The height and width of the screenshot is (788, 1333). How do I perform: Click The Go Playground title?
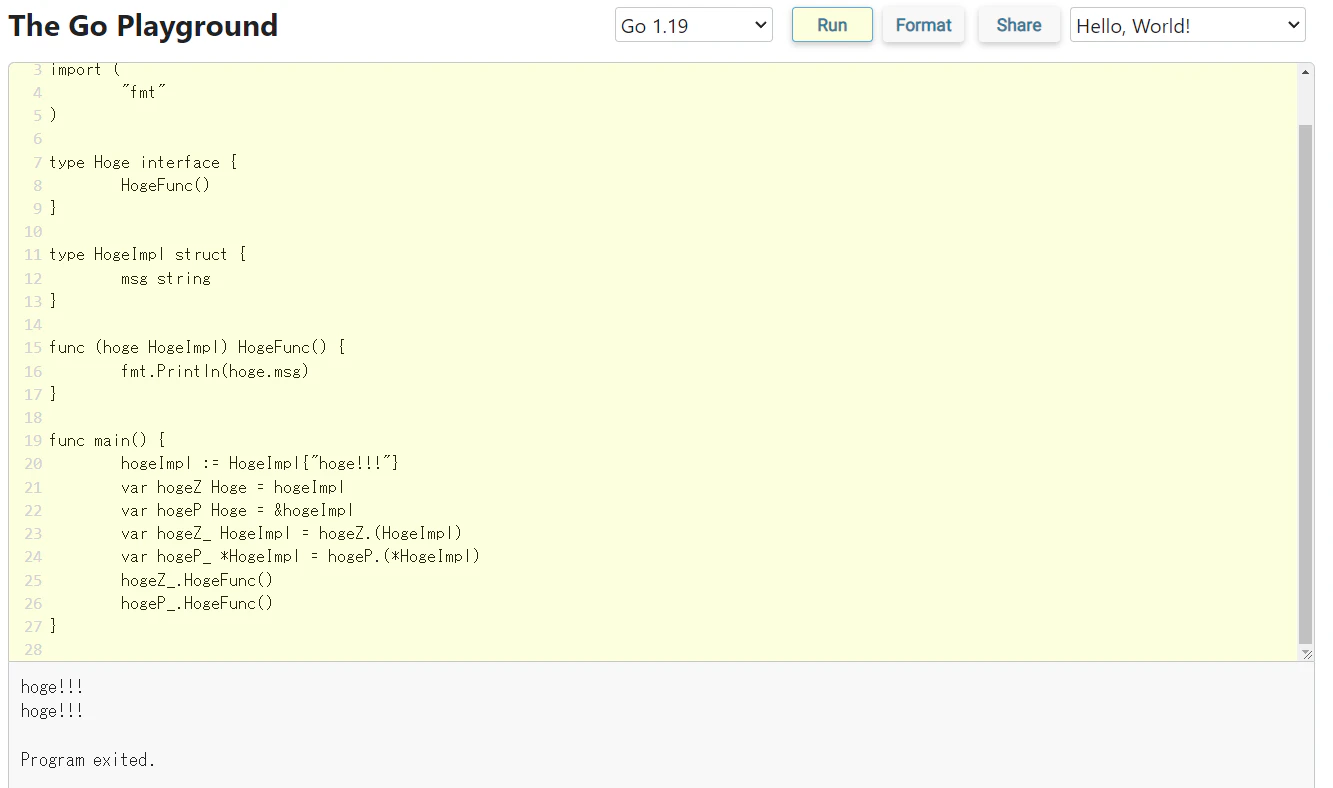(x=143, y=26)
